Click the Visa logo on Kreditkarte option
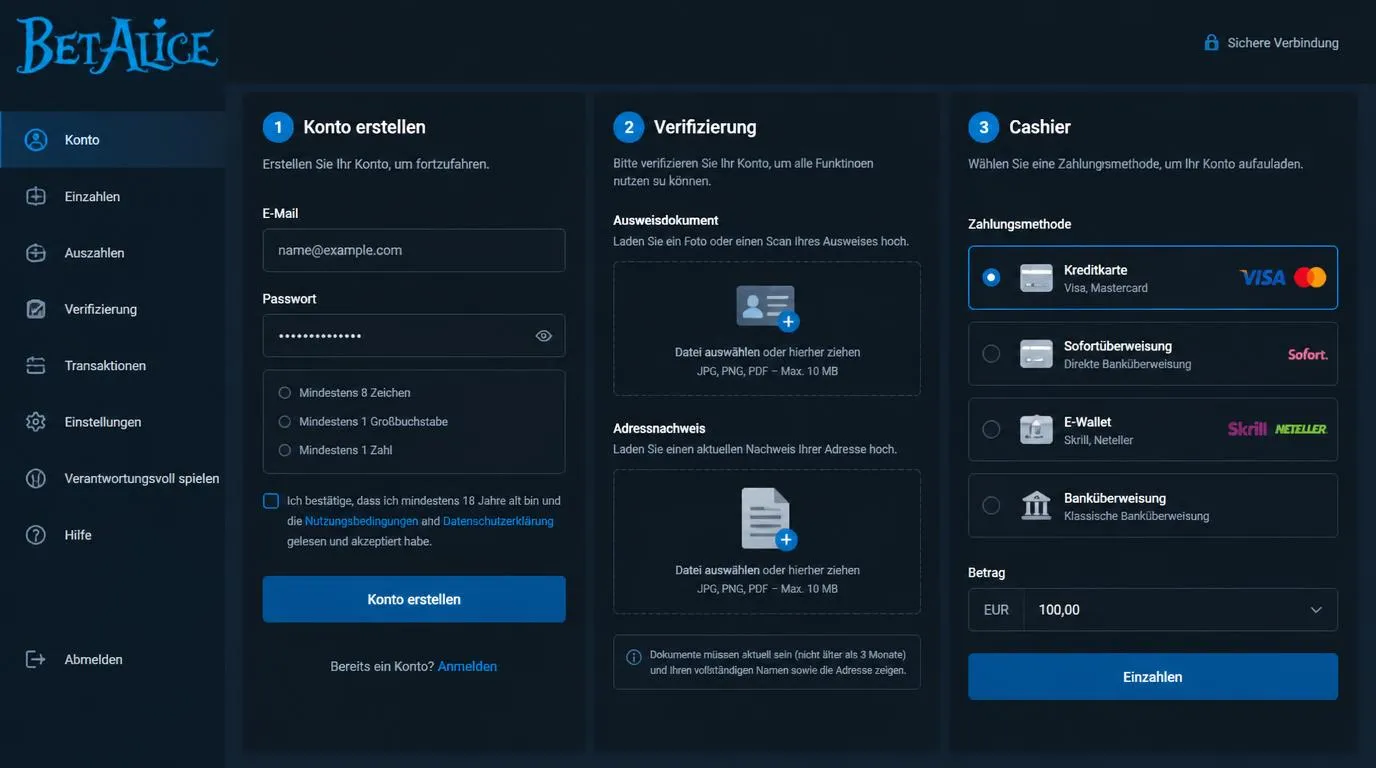Screen dimensions: 1376x768 tap(1262, 278)
